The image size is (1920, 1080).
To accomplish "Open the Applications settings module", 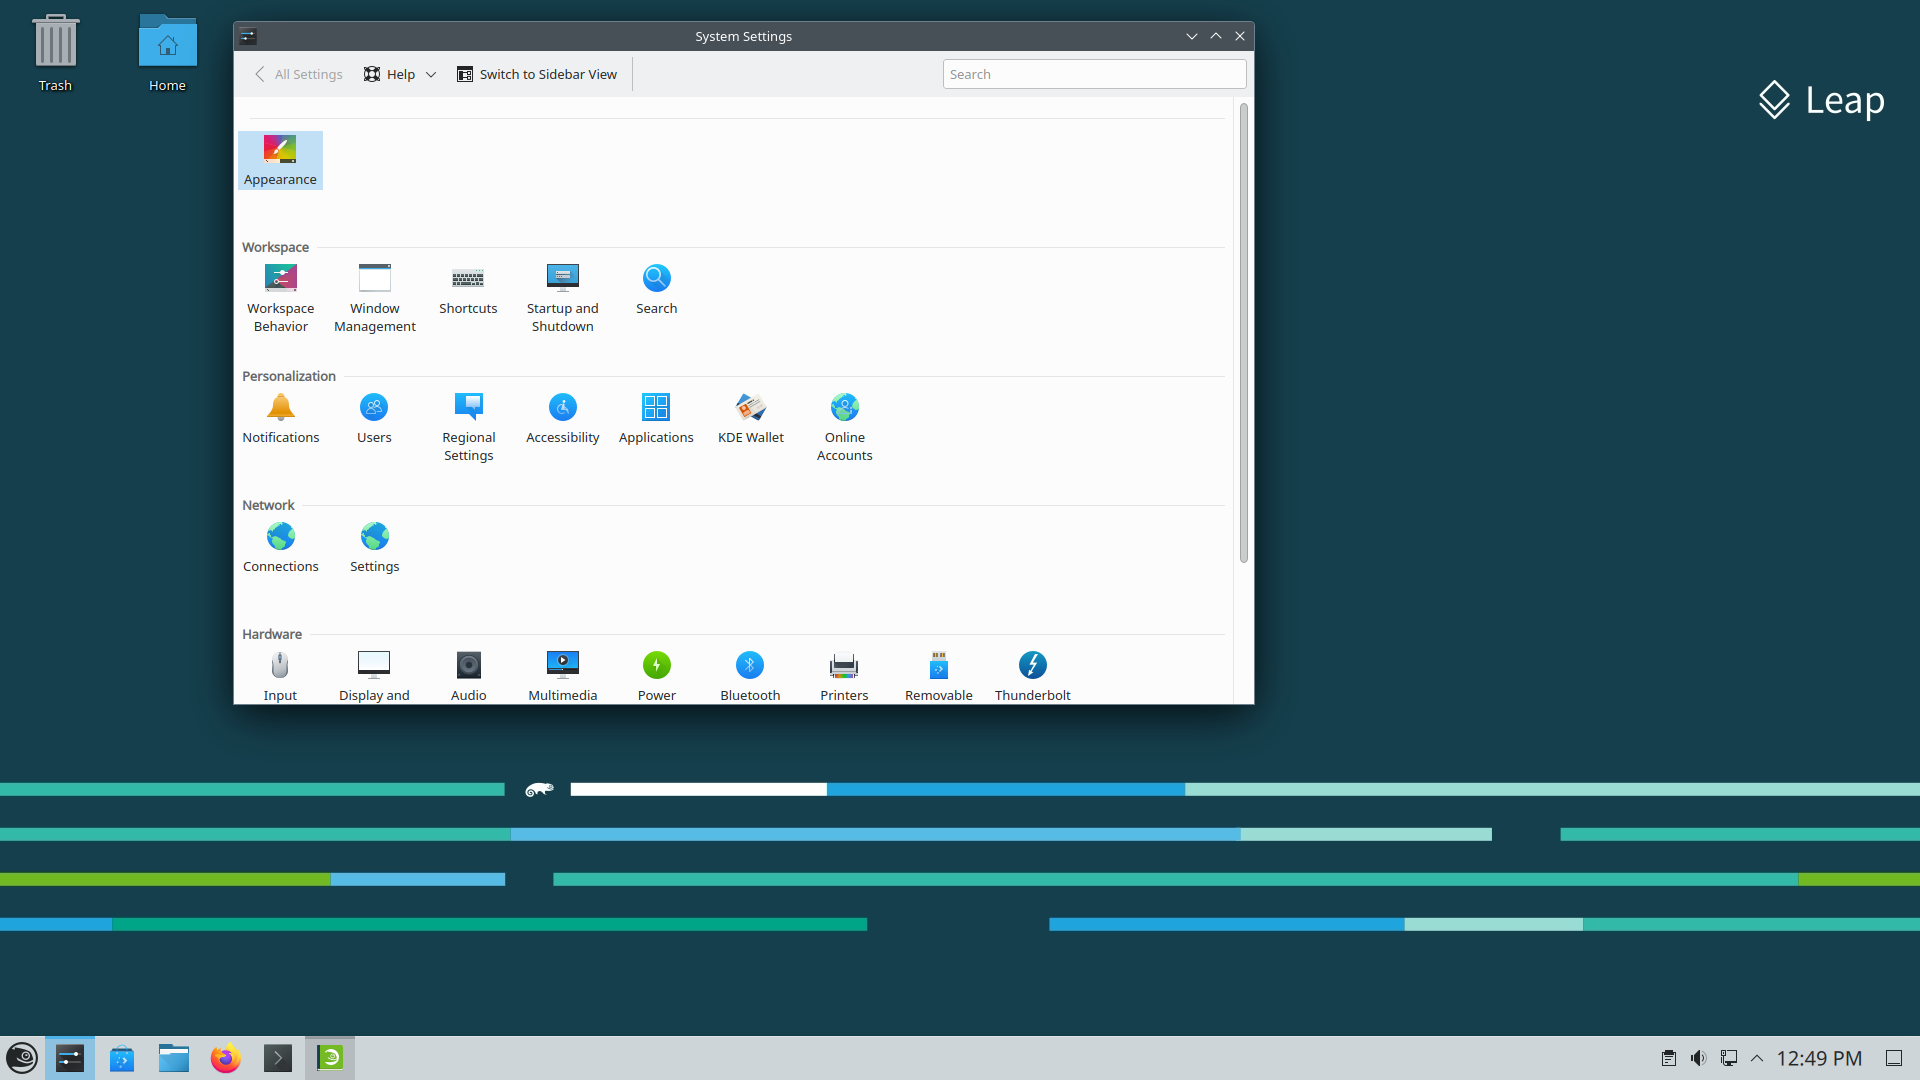I will point(656,419).
